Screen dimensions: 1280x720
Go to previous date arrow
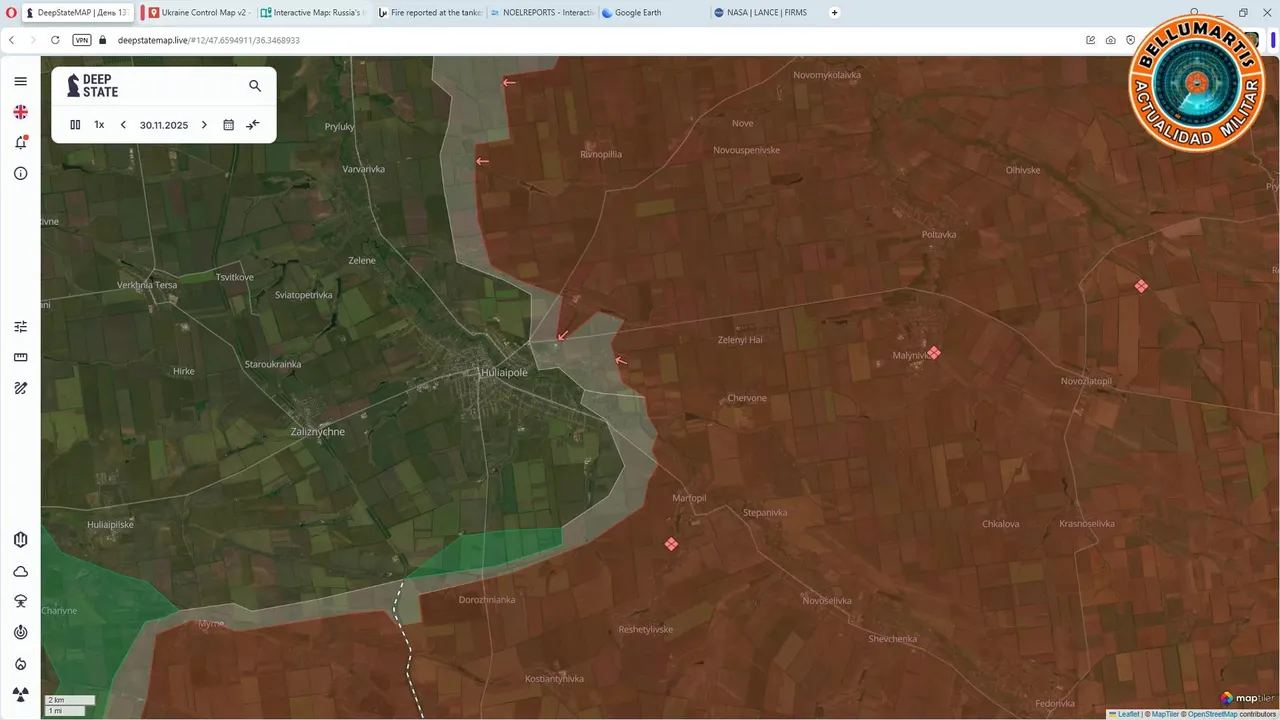(123, 125)
